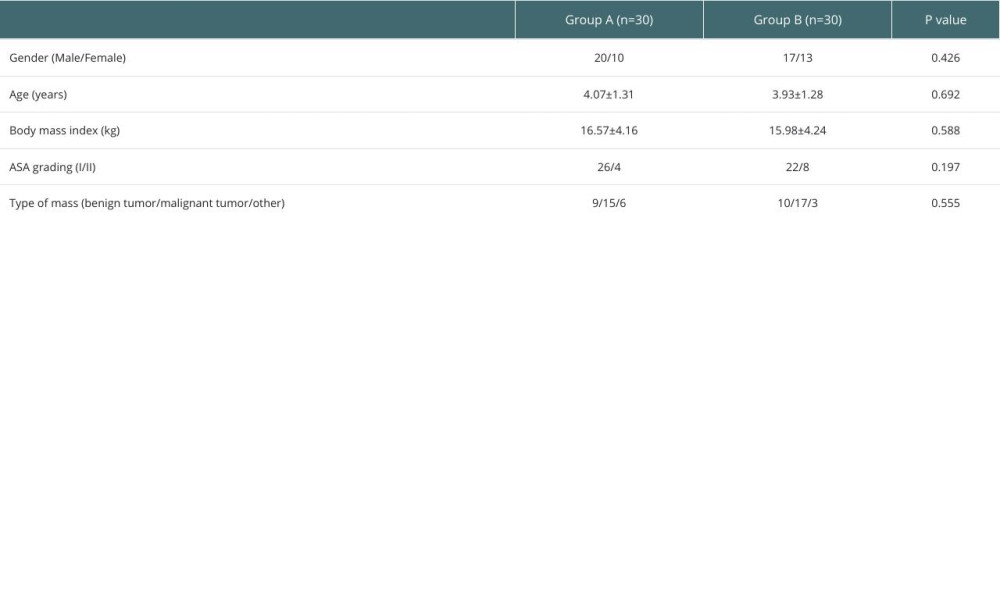
Task: Select the age value 4.07±1.31
Action: pyautogui.click(x=609, y=94)
